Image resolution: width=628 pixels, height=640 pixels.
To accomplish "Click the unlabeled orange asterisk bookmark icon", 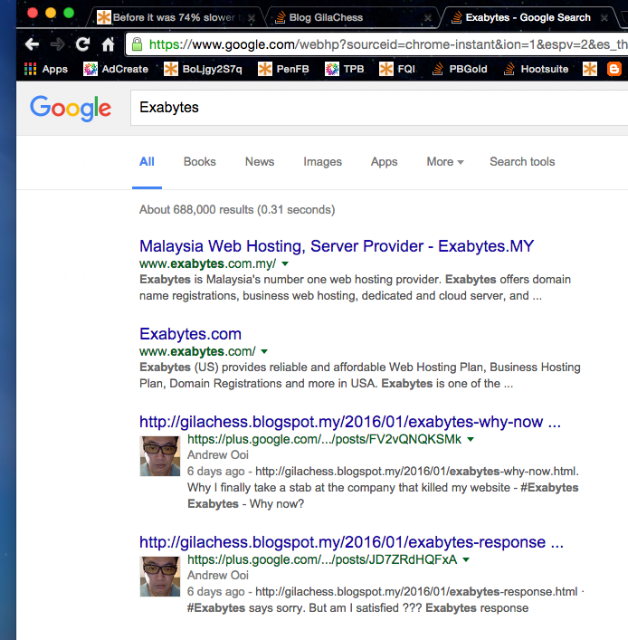I will (x=590, y=69).
